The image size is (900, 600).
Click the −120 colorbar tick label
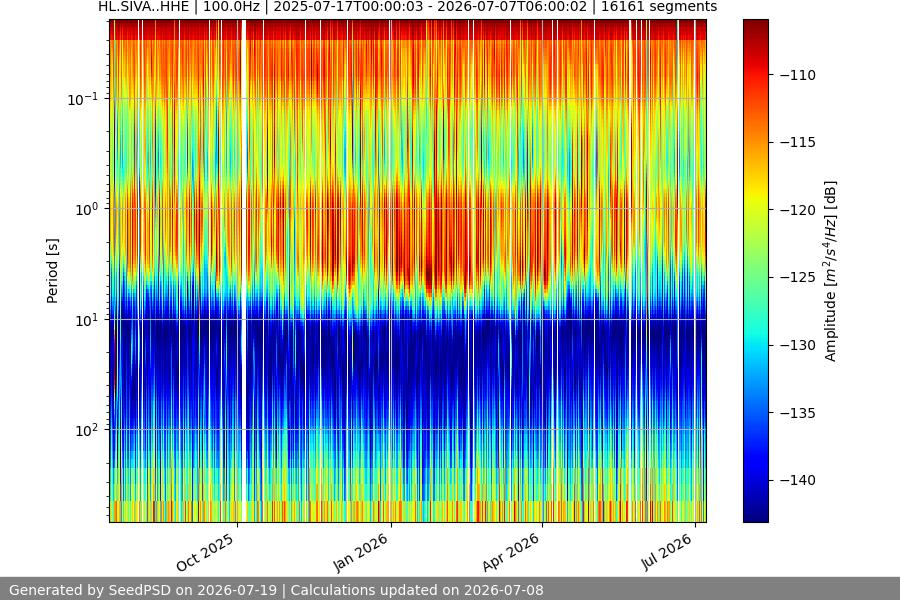[798, 210]
